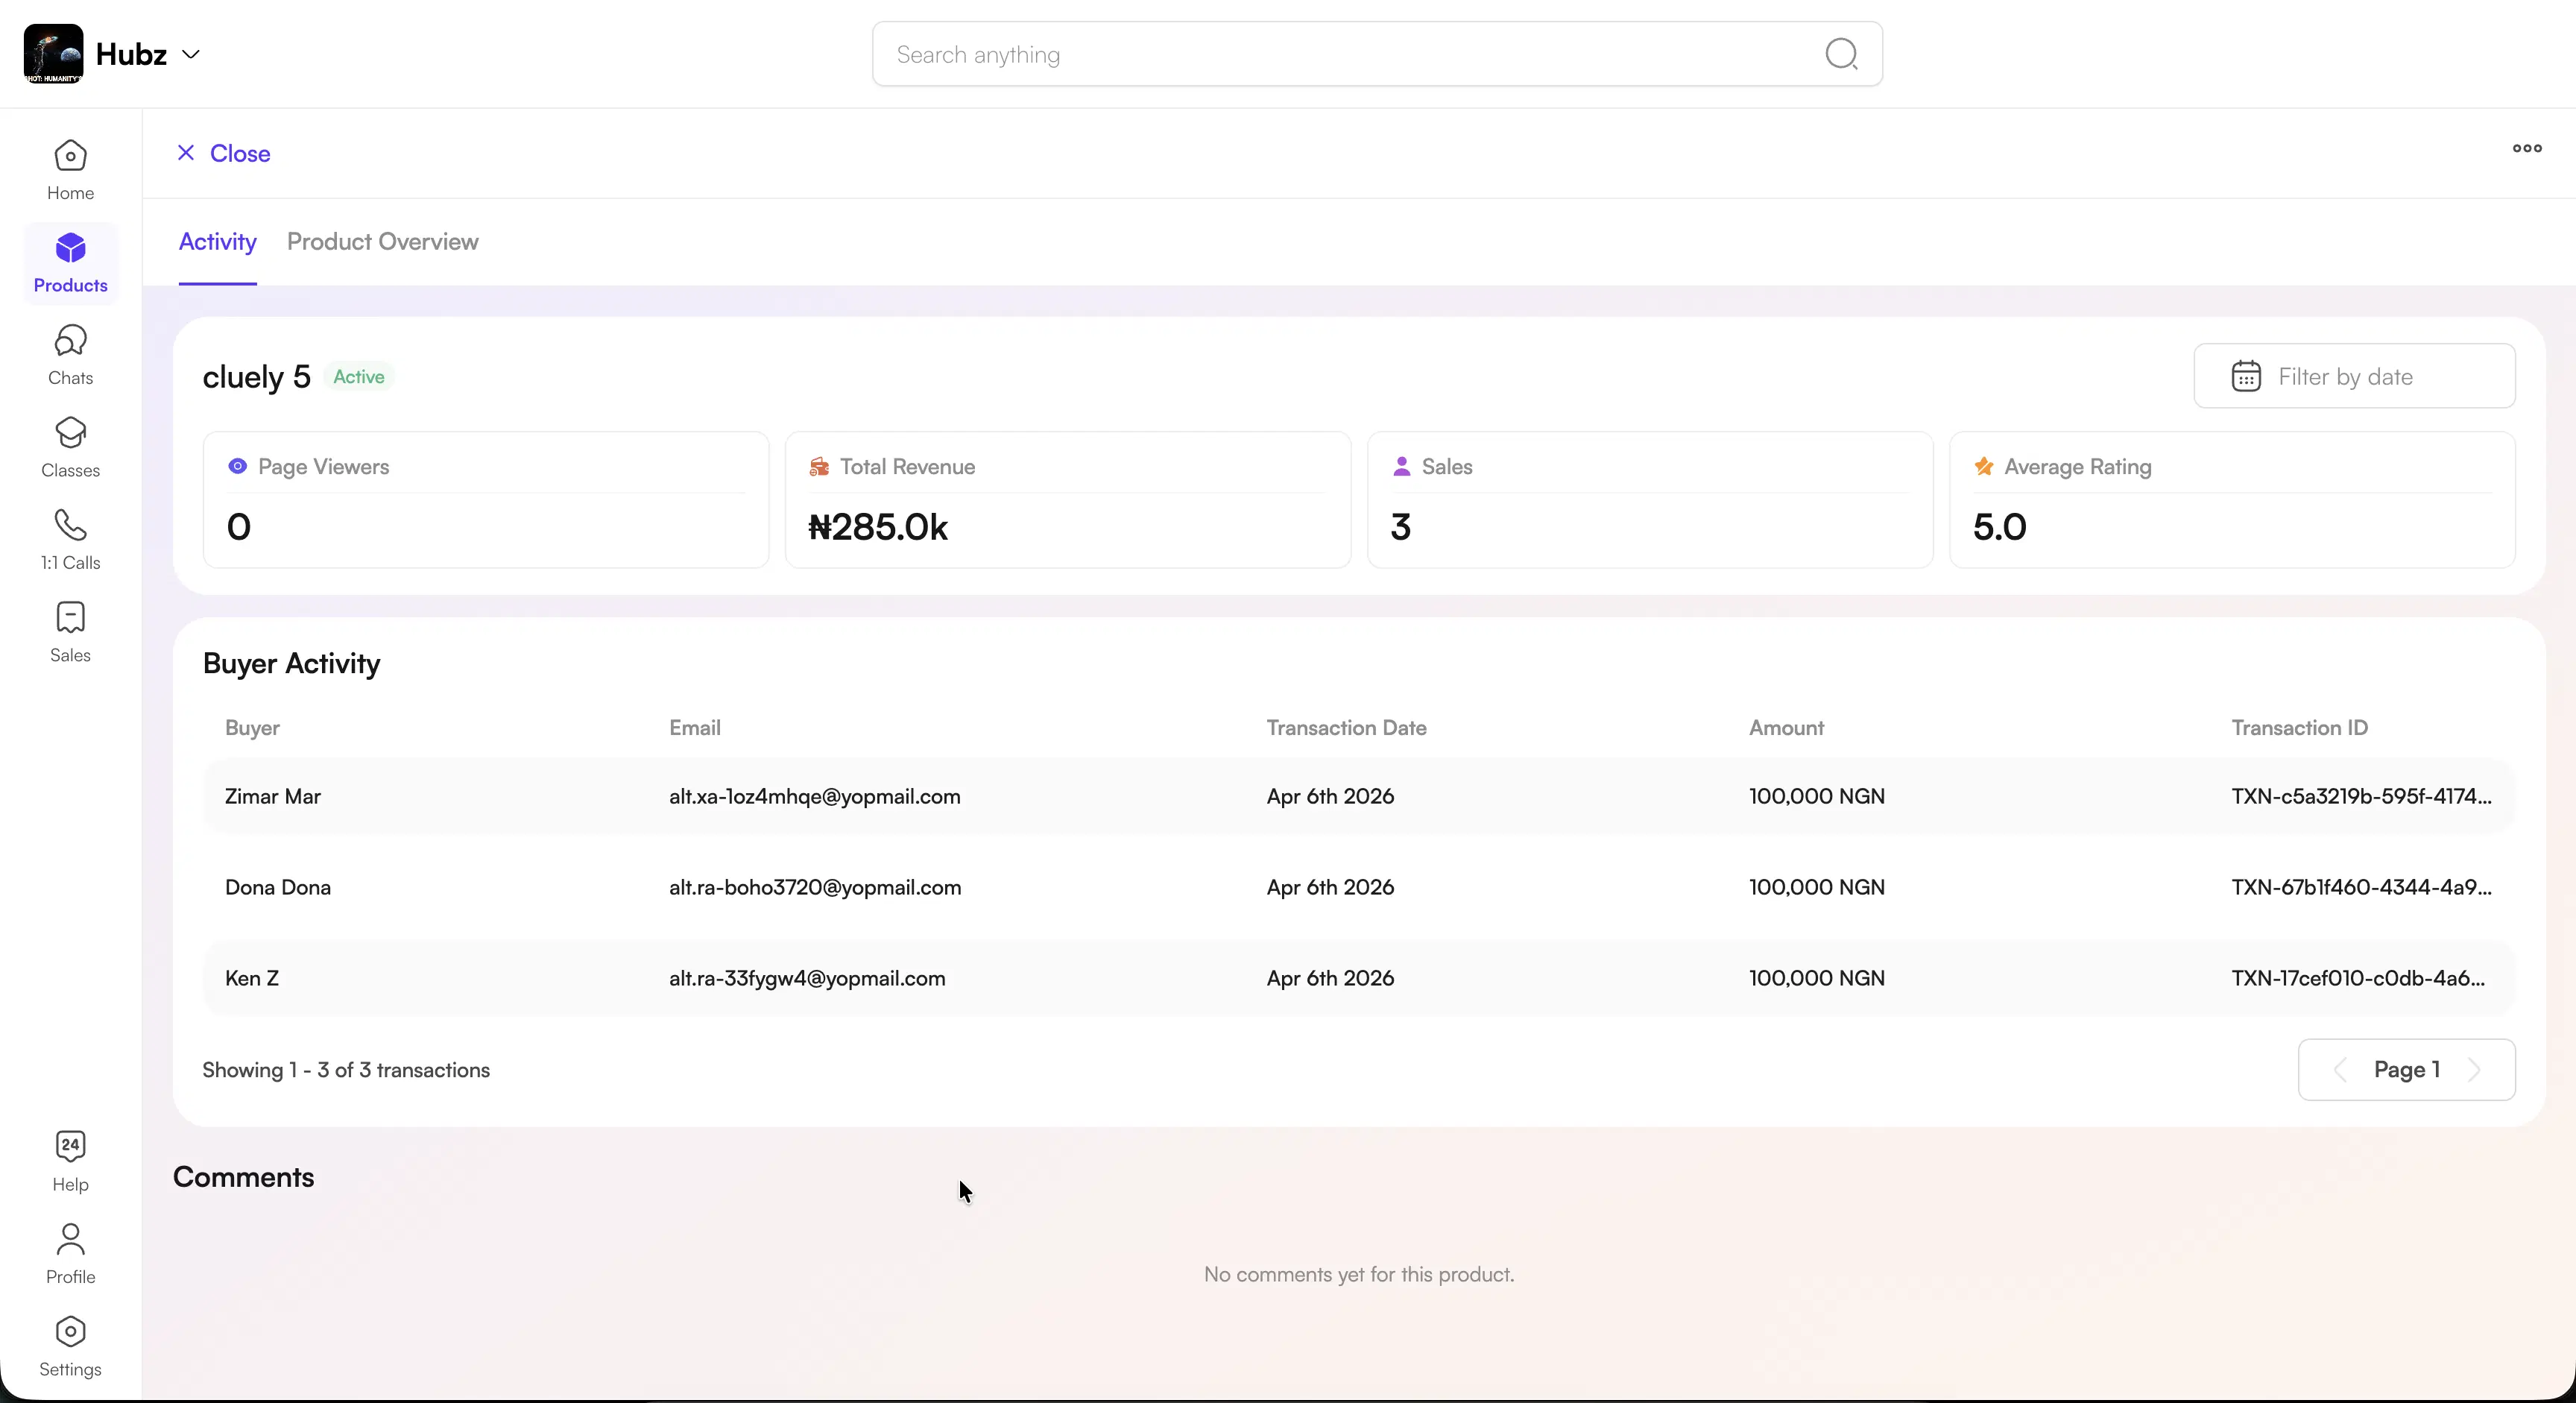Click the Buyer column header
The height and width of the screenshot is (1403, 2576).
tap(252, 728)
